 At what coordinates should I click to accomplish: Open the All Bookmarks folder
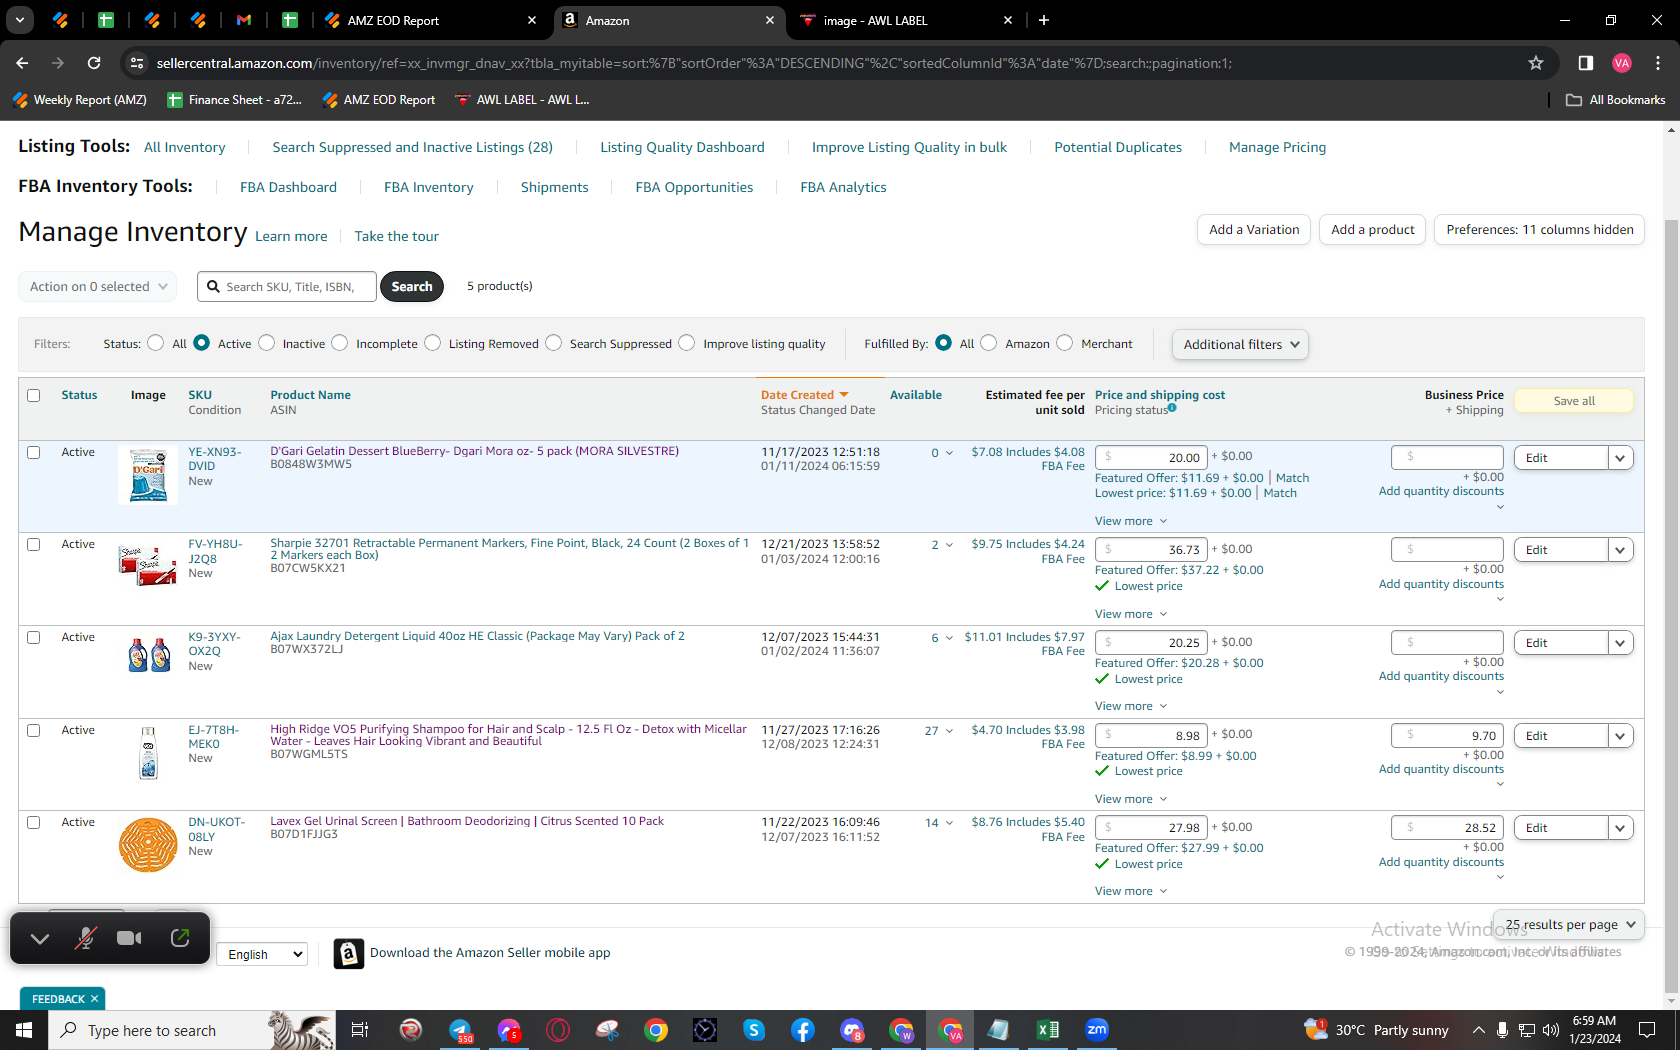tap(1616, 100)
